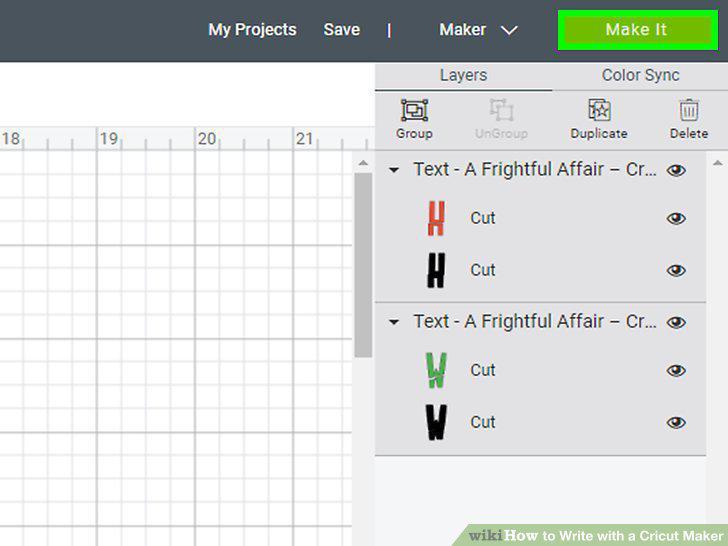
Task: Switch to the Layers tab
Action: (x=463, y=75)
